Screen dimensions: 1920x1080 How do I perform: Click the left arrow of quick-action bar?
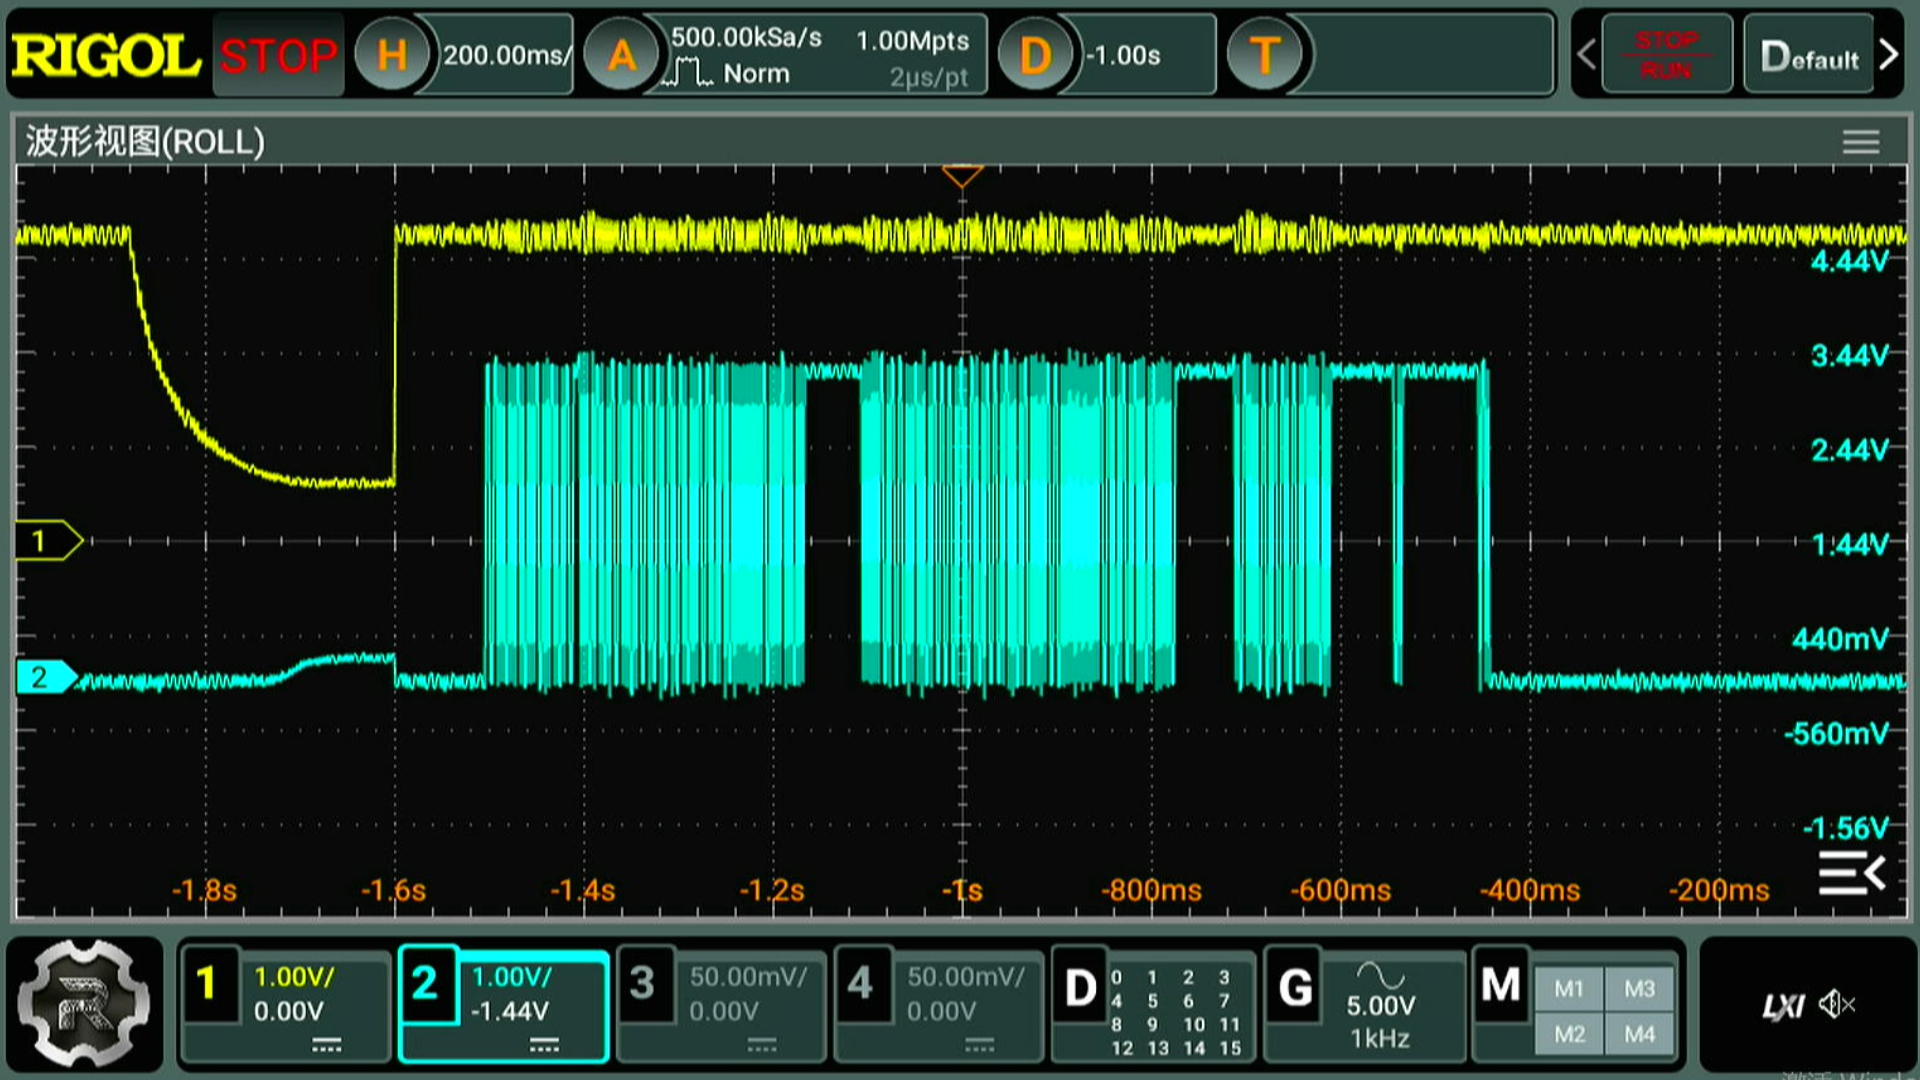1586,54
